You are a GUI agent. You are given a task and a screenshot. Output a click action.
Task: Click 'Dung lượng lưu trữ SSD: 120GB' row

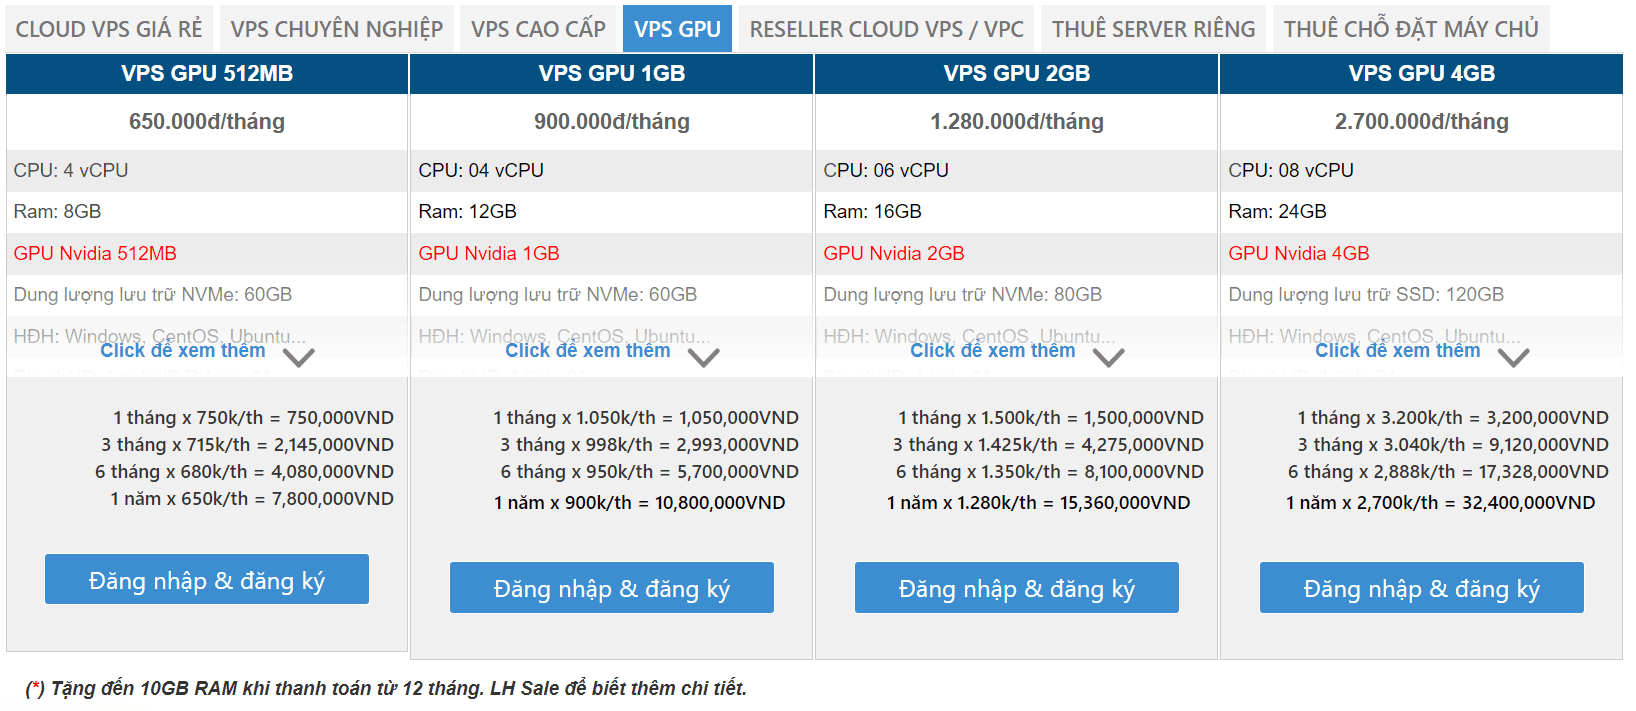[x=1422, y=295]
